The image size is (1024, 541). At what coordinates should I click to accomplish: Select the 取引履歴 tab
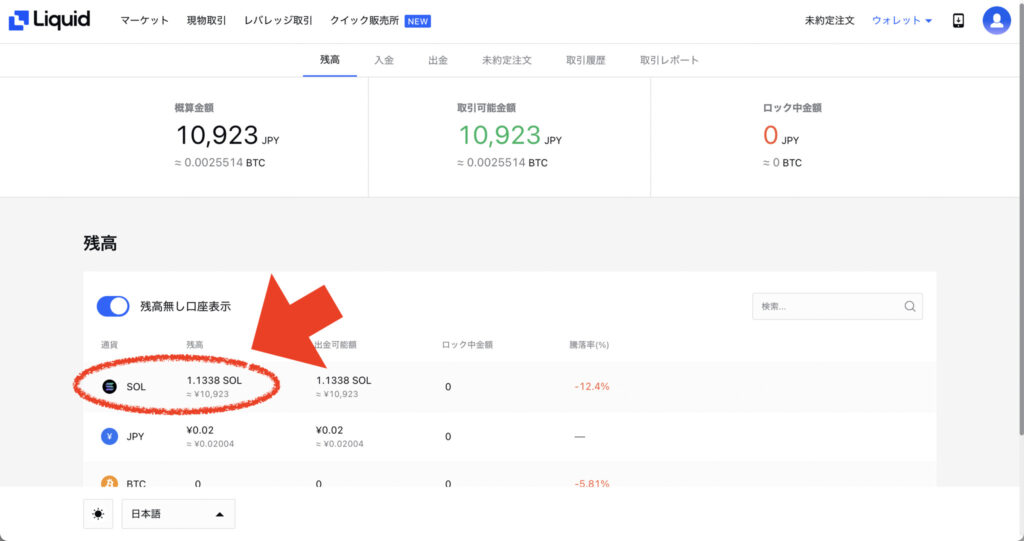coord(586,60)
